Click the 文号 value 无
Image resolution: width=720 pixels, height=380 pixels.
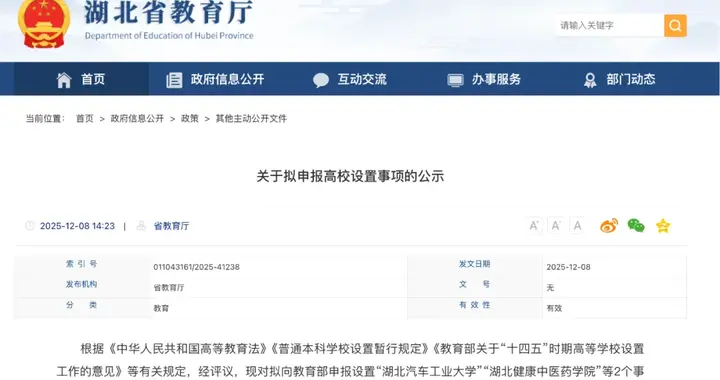550,288
